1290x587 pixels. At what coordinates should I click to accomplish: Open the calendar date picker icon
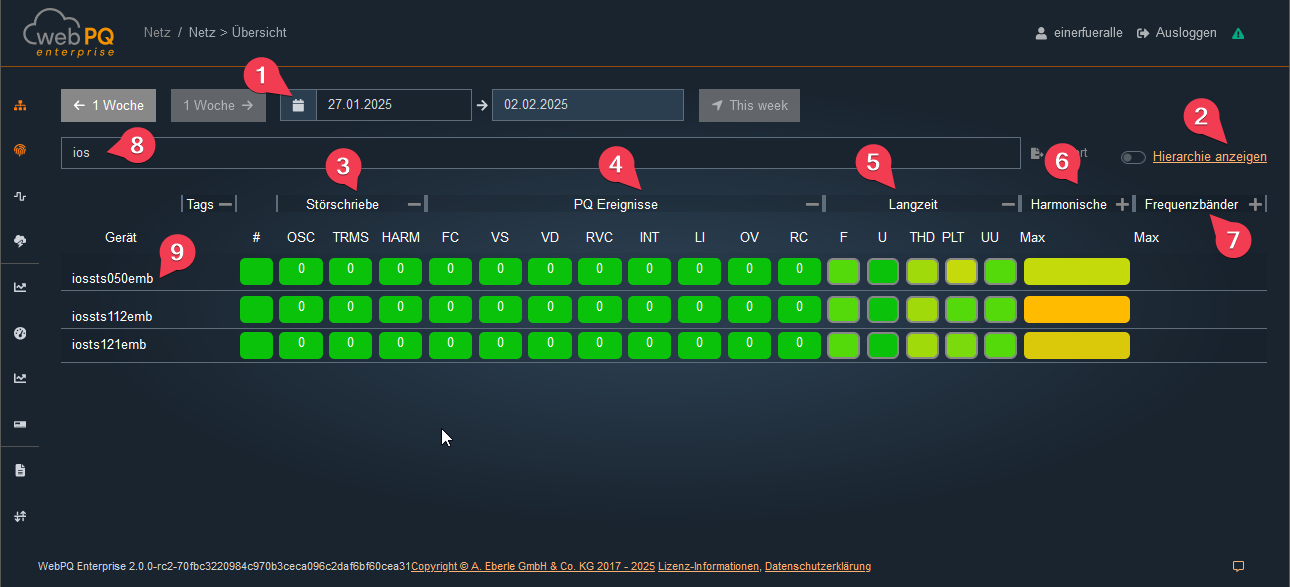pyautogui.click(x=298, y=105)
